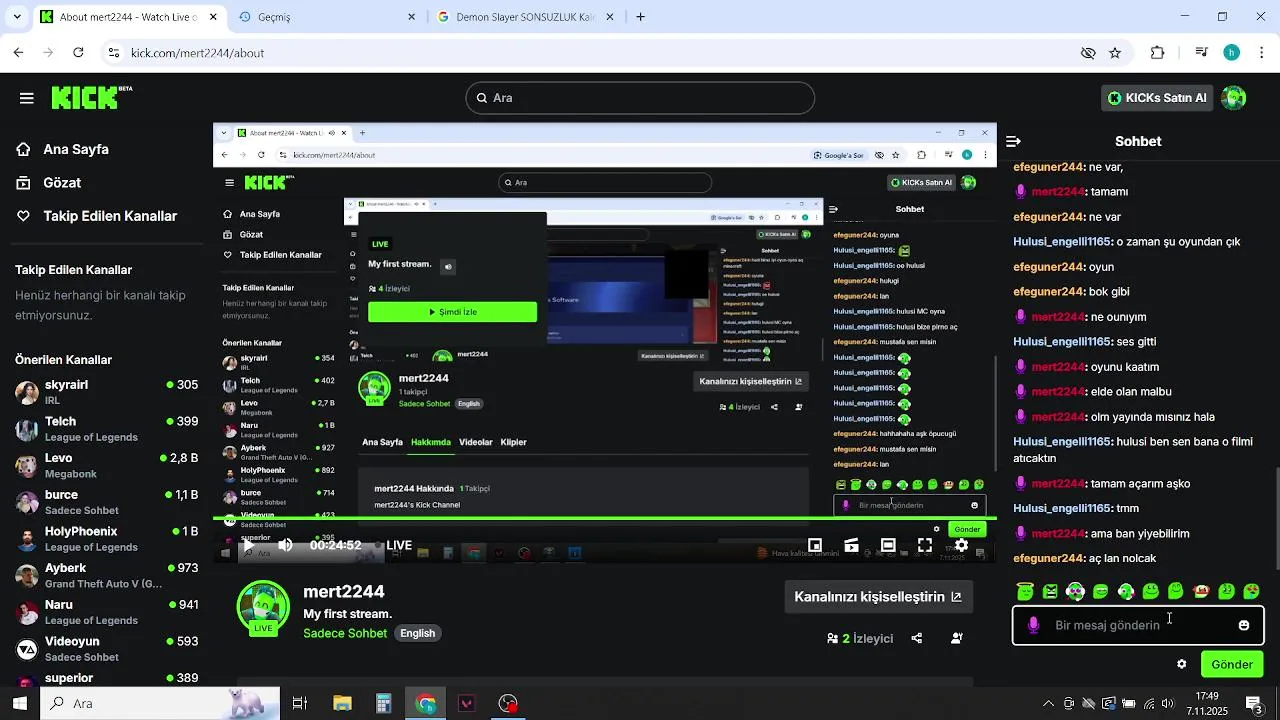Viewport: 1280px width, 720px height.
Task: Toggle theater mode on the player
Action: (888, 545)
